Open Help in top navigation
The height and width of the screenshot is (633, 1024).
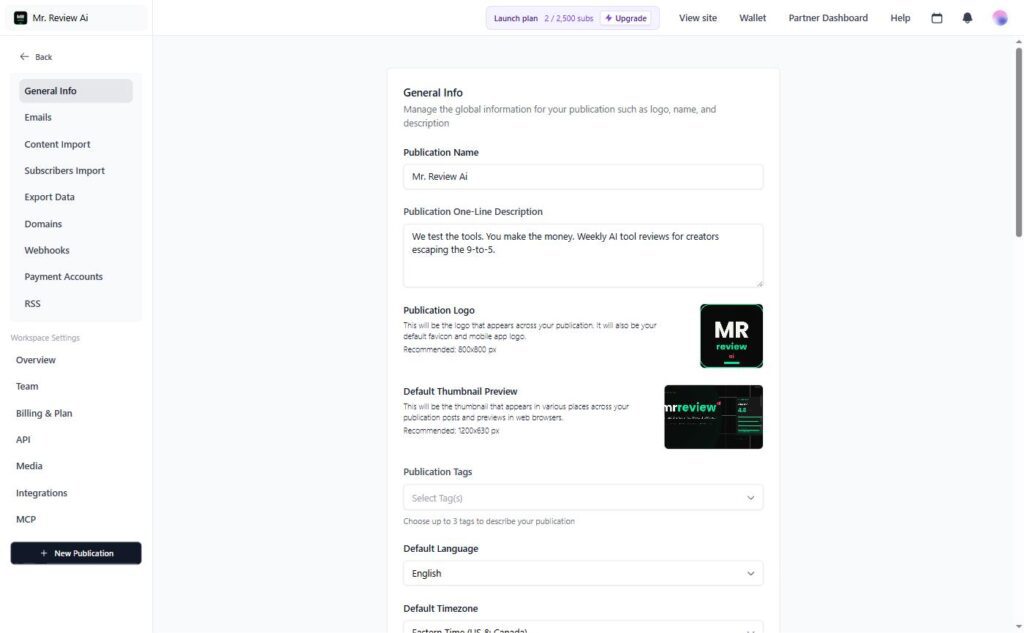pyautogui.click(x=900, y=18)
